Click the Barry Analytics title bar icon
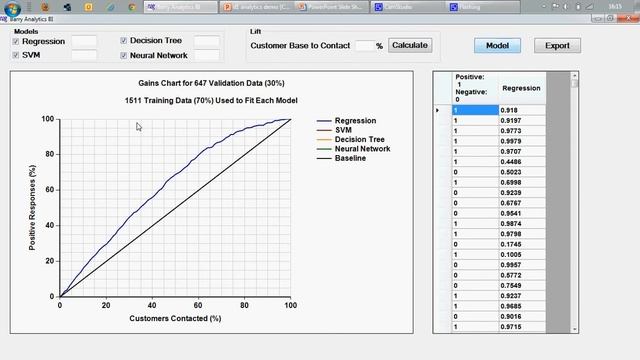 coord(4,19)
